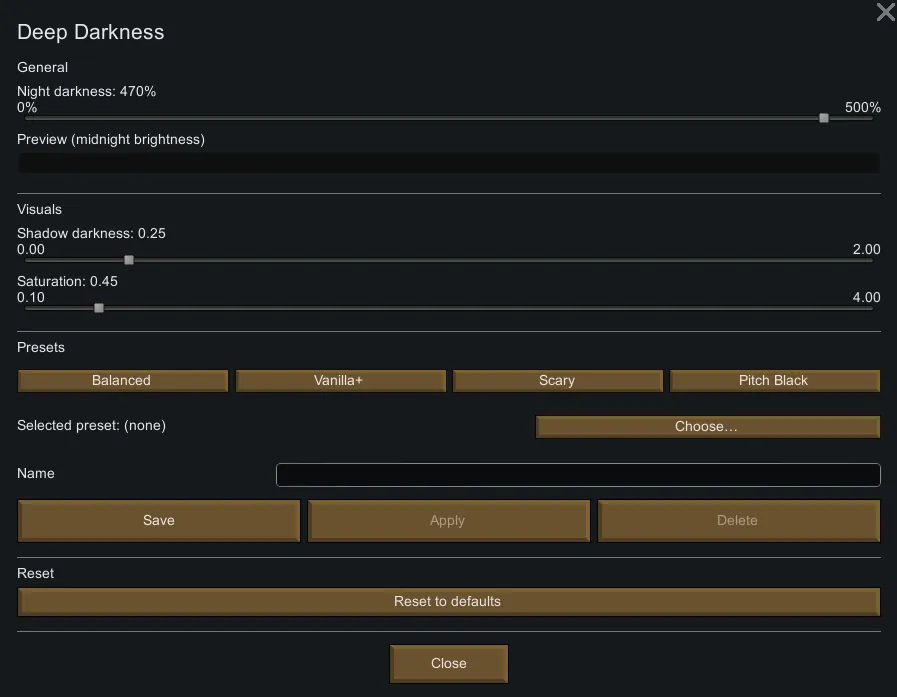Apply the Balanced preset
Viewport: 897px width, 697px height.
point(122,381)
